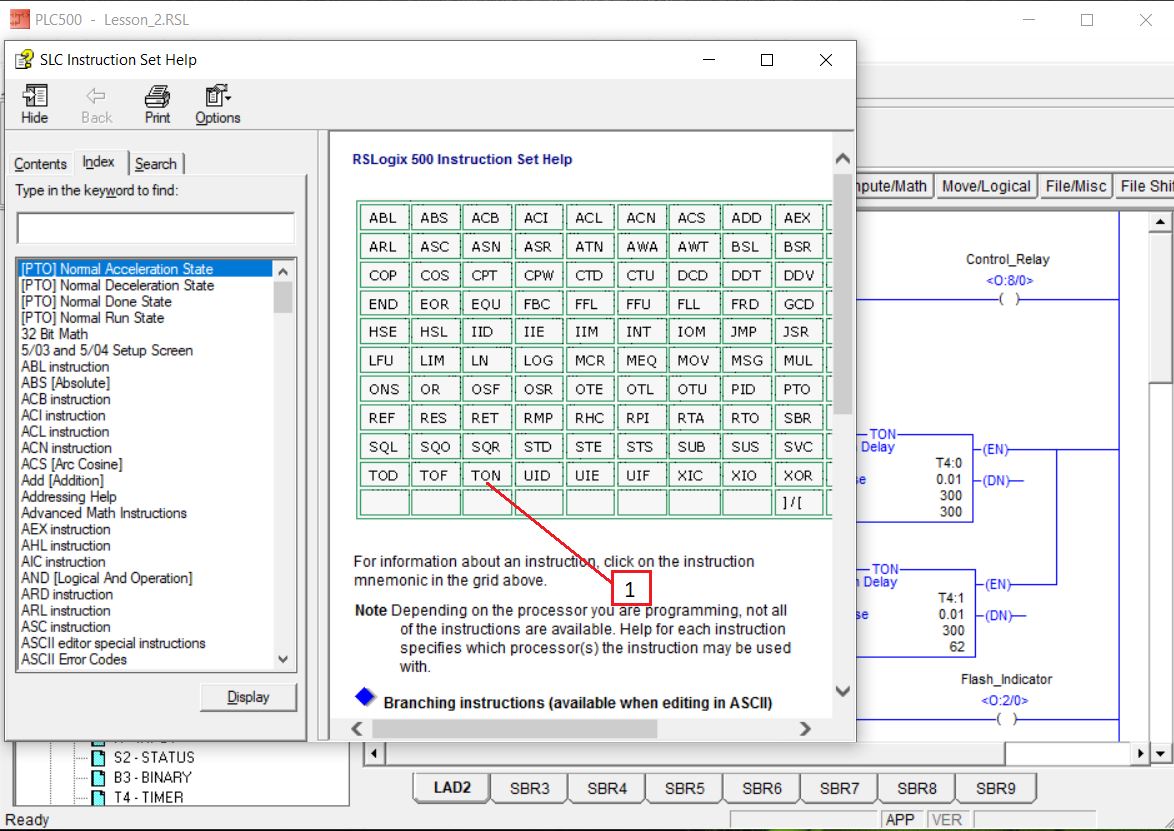Select the SBR7 subroutine tab
The image size is (1174, 831).
click(x=839, y=788)
